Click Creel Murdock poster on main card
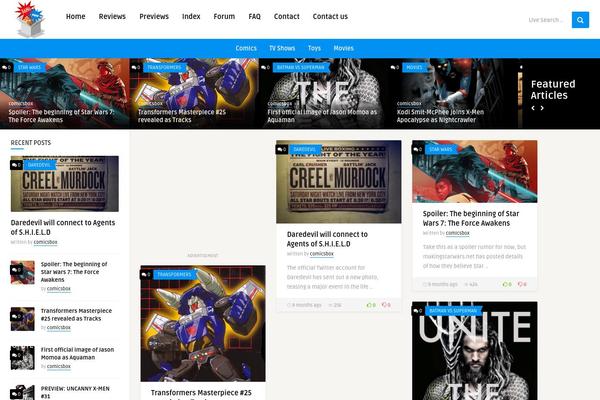The height and width of the screenshot is (400, 600). [339, 182]
